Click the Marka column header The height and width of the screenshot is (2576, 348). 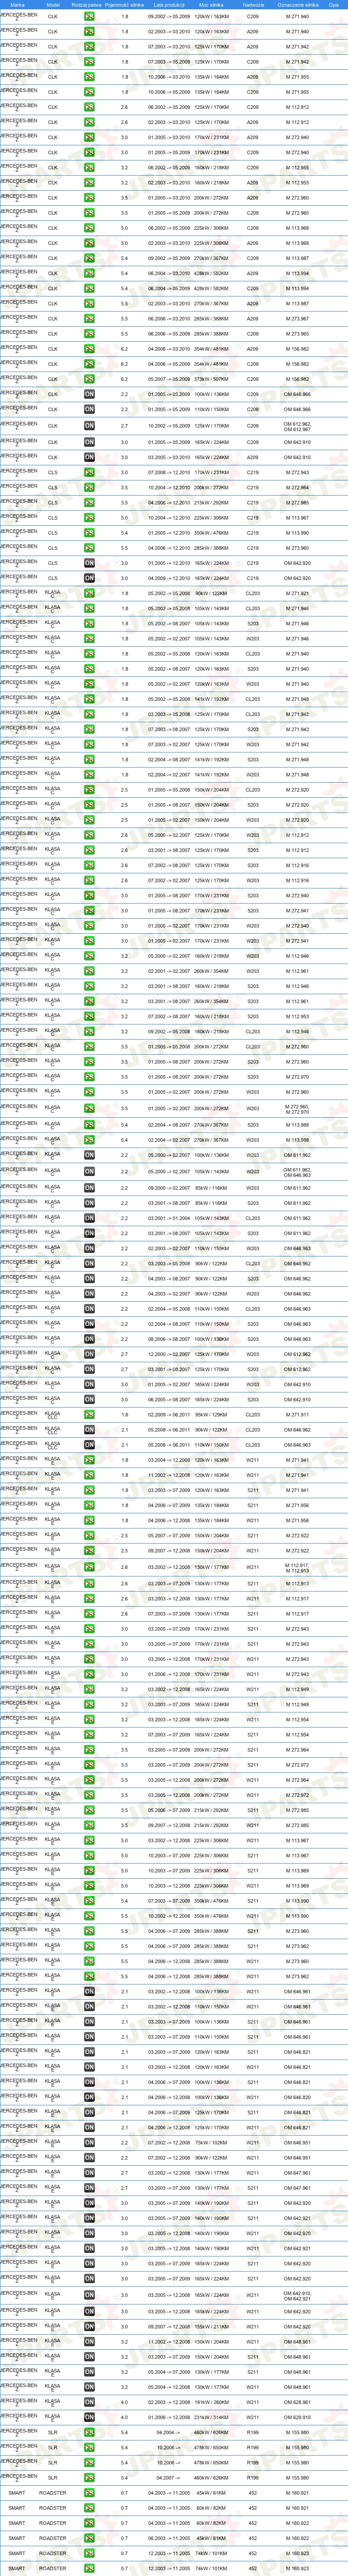coord(17,4)
